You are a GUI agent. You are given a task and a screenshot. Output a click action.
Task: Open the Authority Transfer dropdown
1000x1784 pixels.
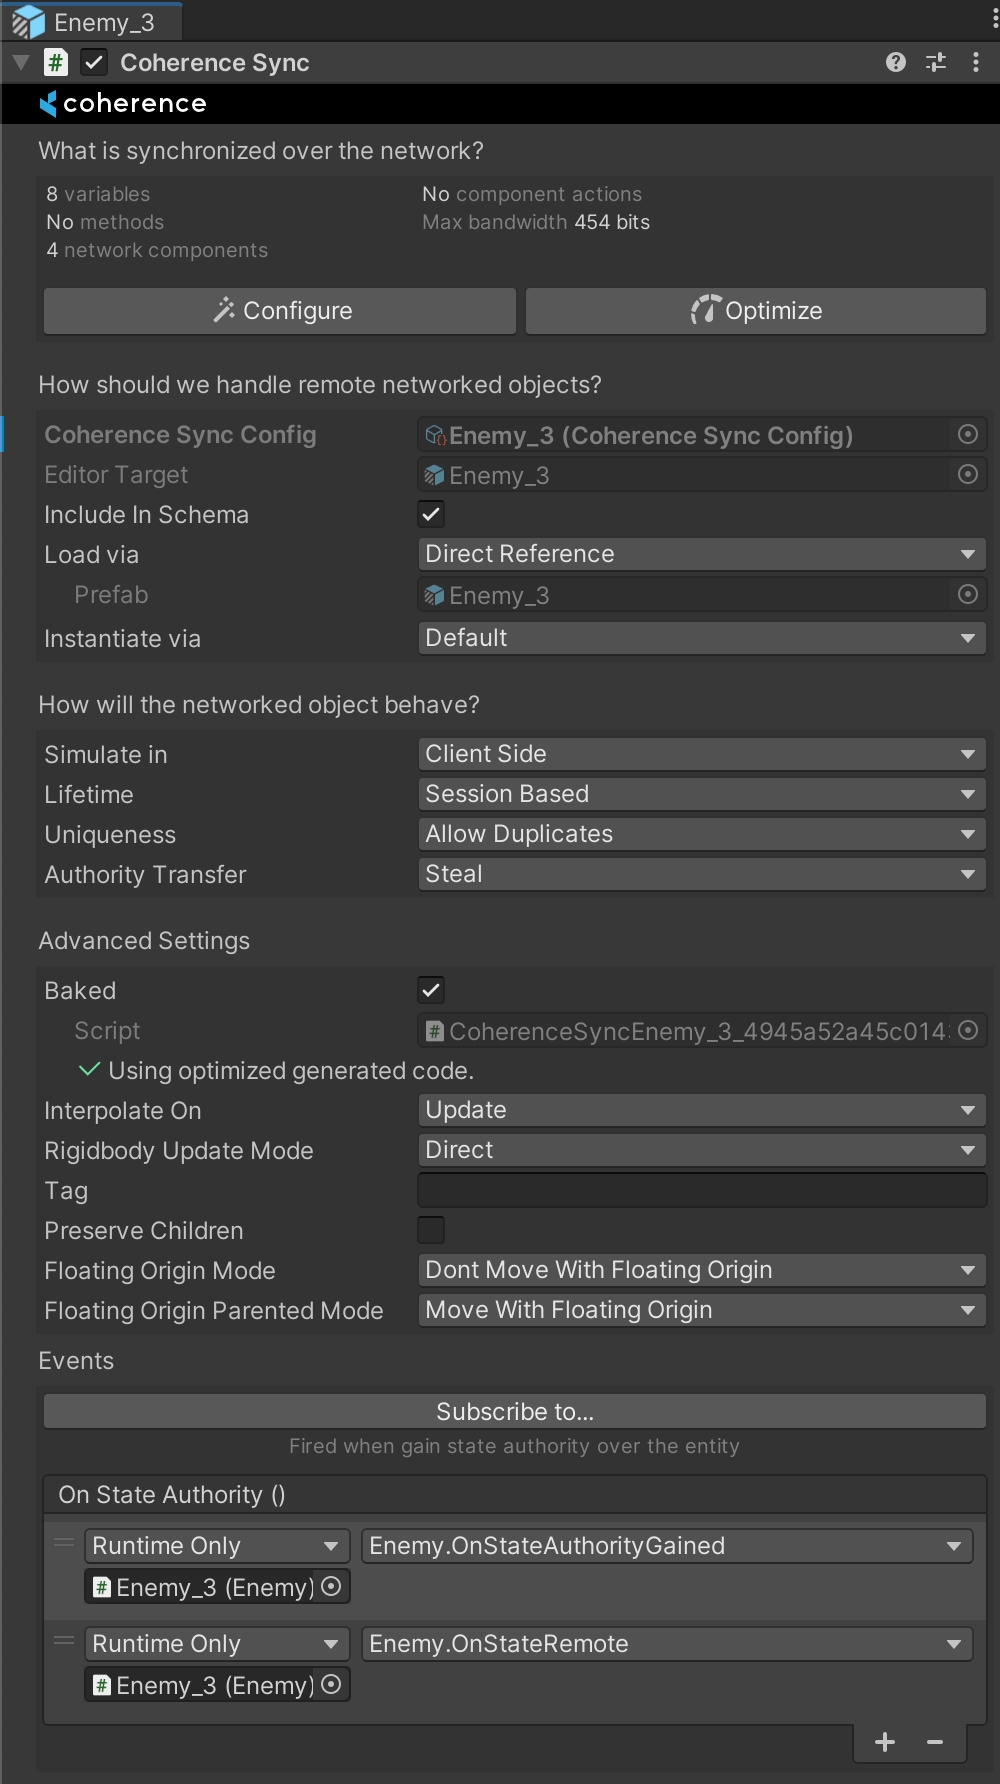tap(701, 874)
